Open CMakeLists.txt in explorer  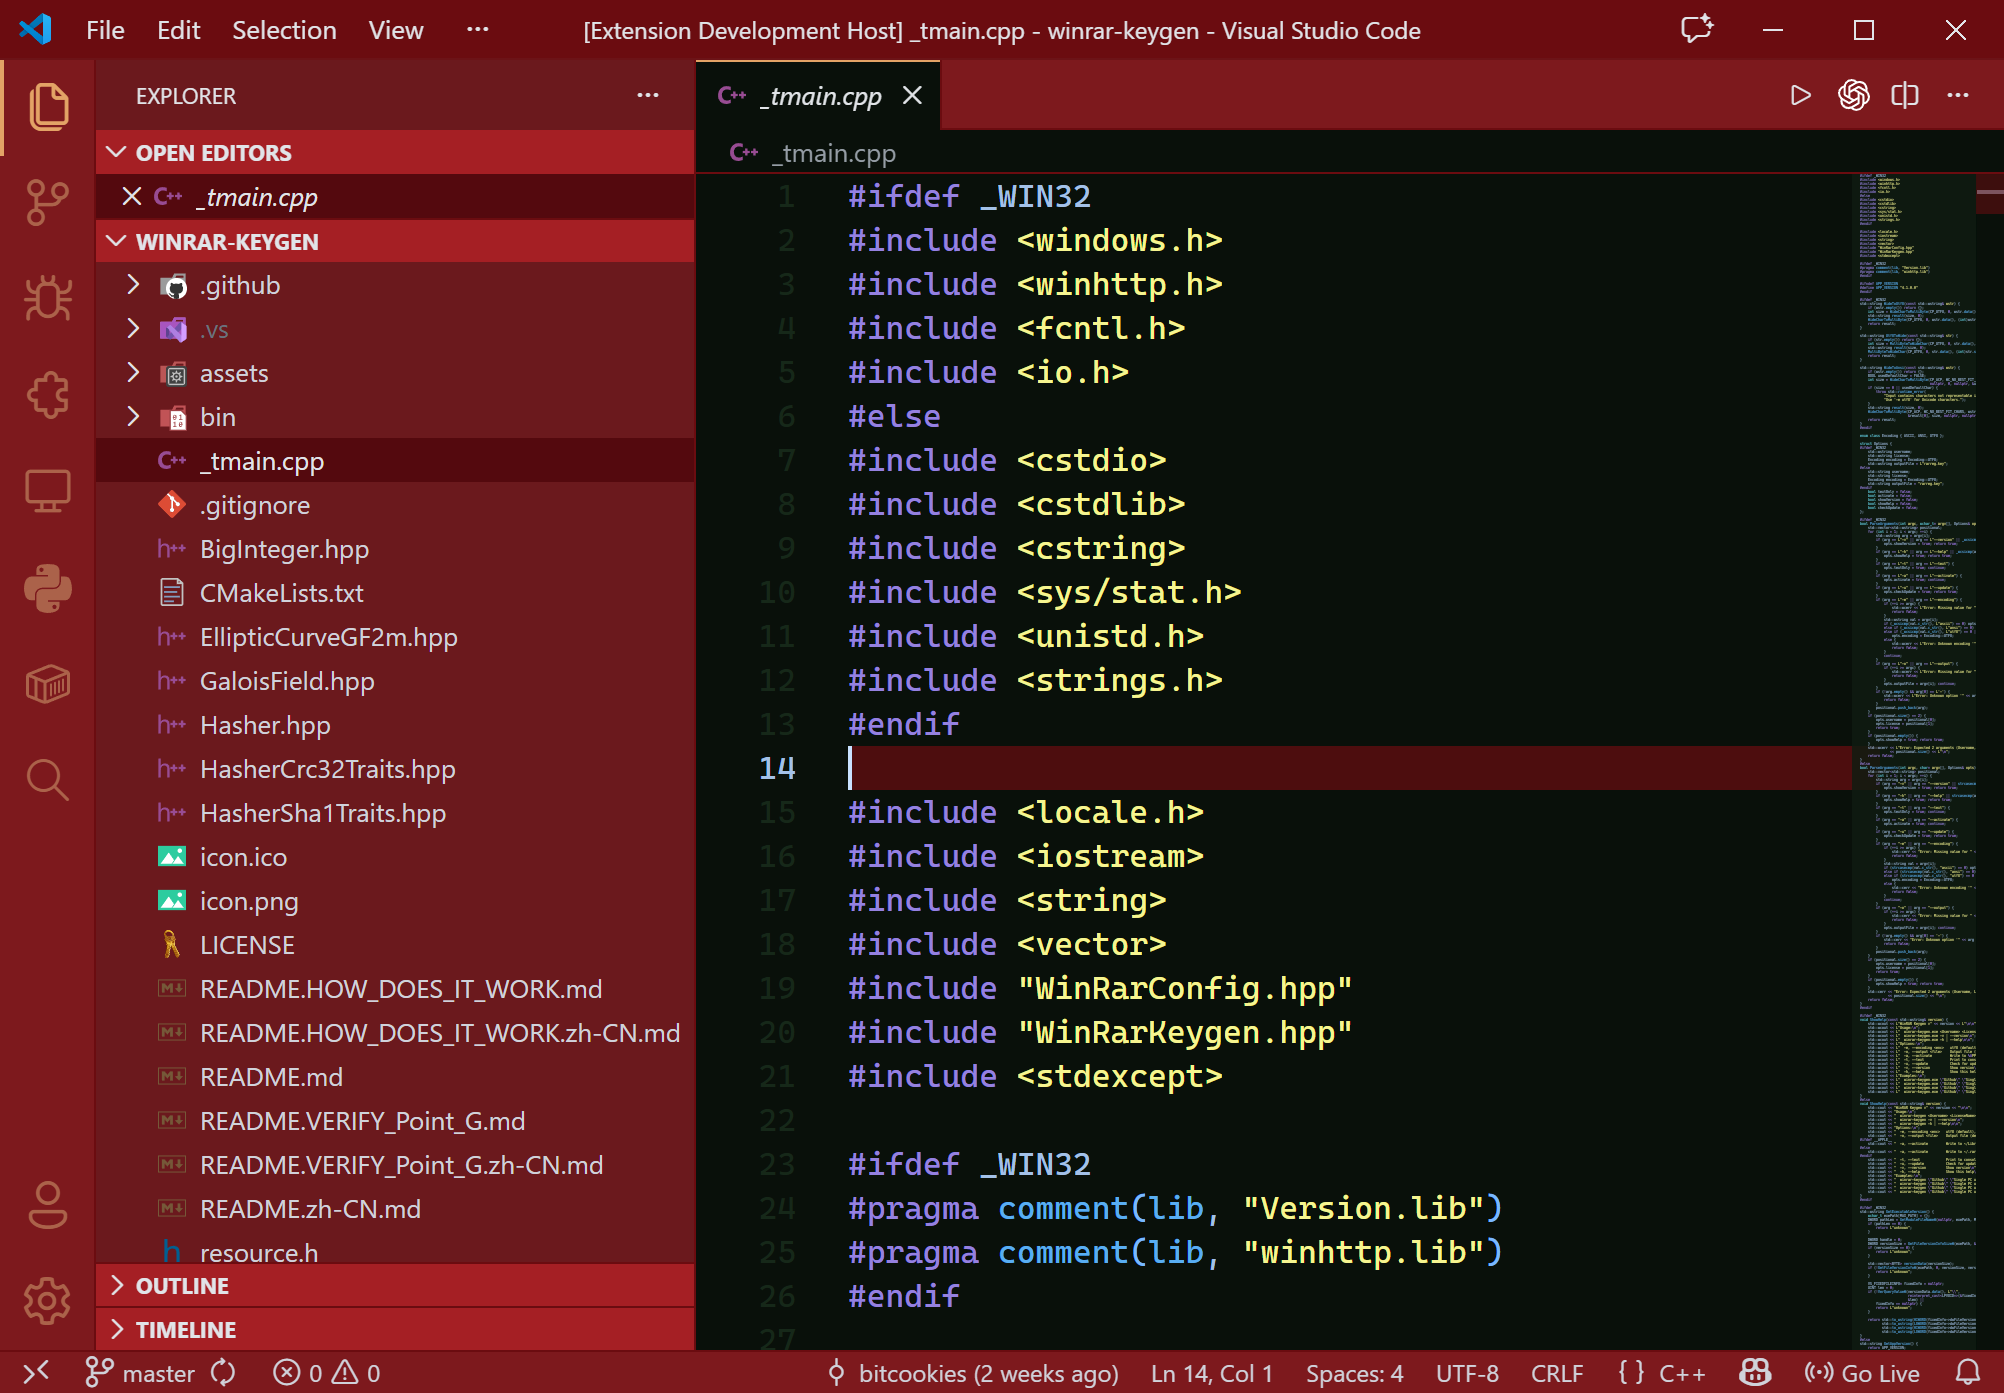[x=396, y=593]
